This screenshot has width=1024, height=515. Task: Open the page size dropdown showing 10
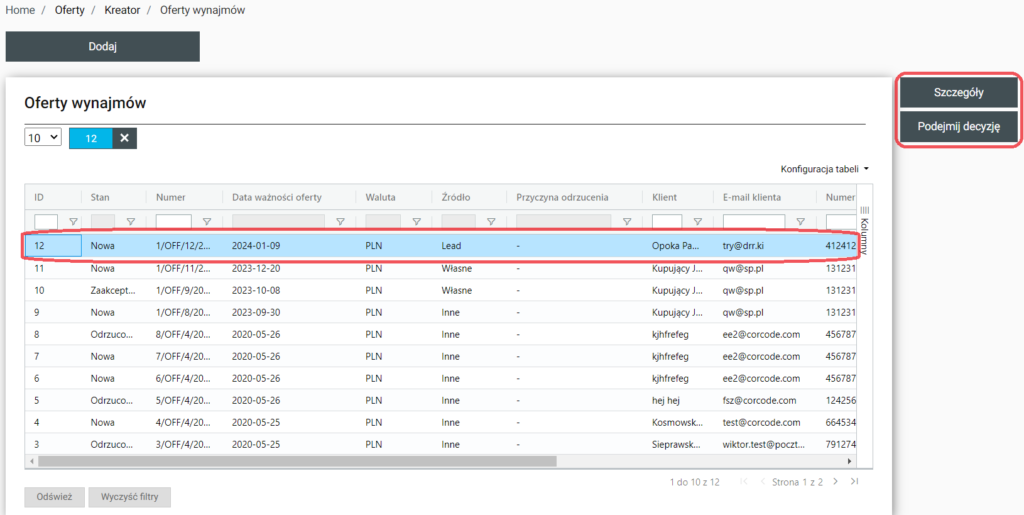43,138
